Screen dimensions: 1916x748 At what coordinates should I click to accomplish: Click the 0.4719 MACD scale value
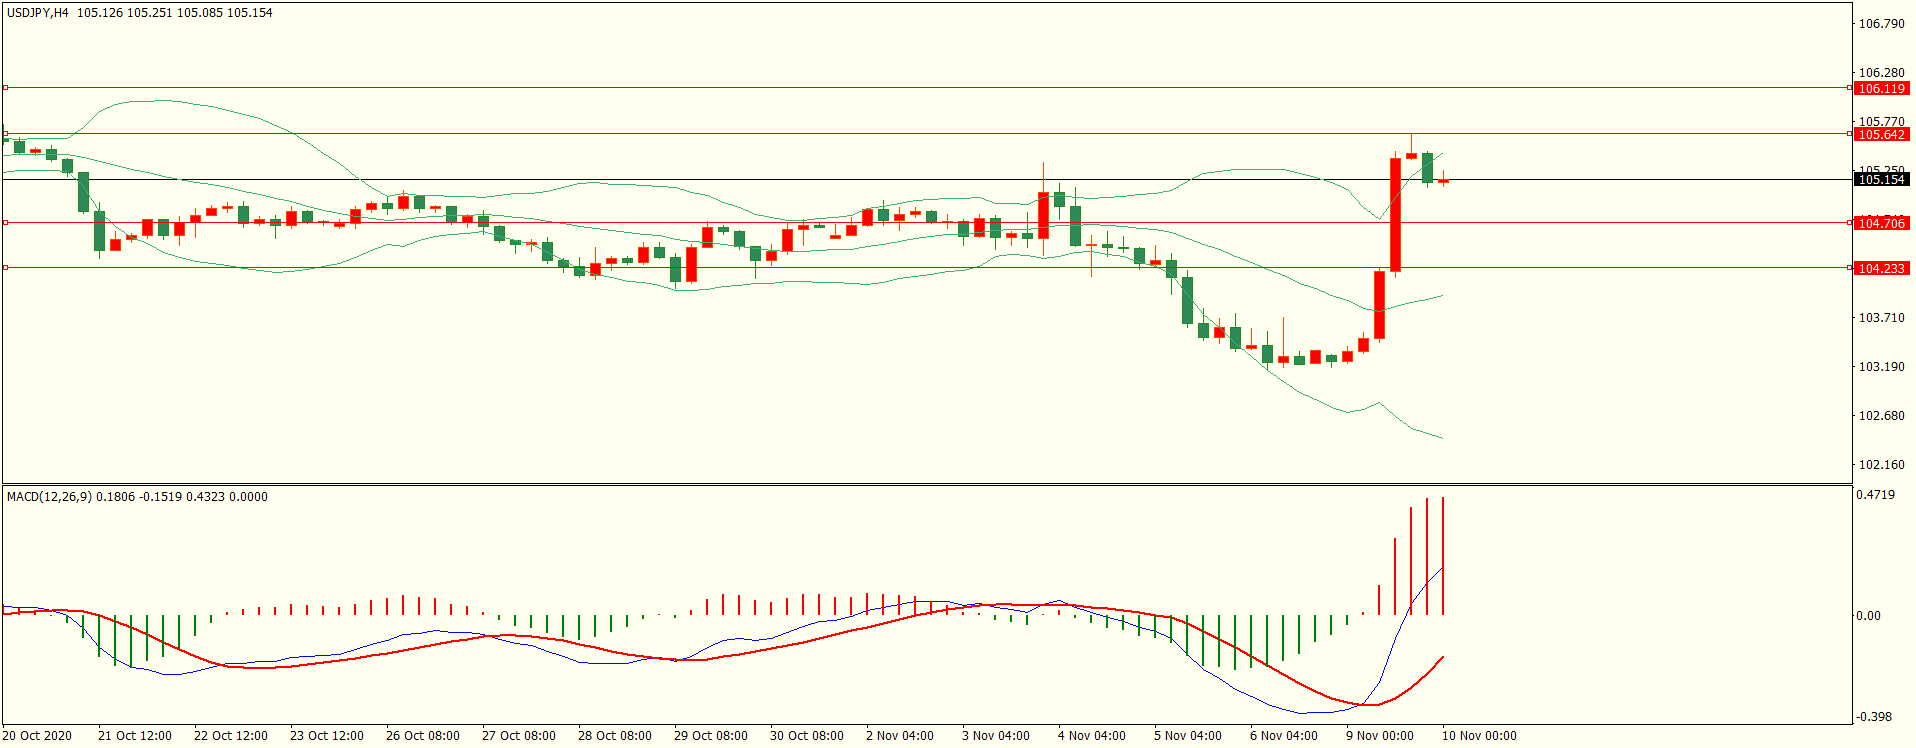tap(1875, 494)
